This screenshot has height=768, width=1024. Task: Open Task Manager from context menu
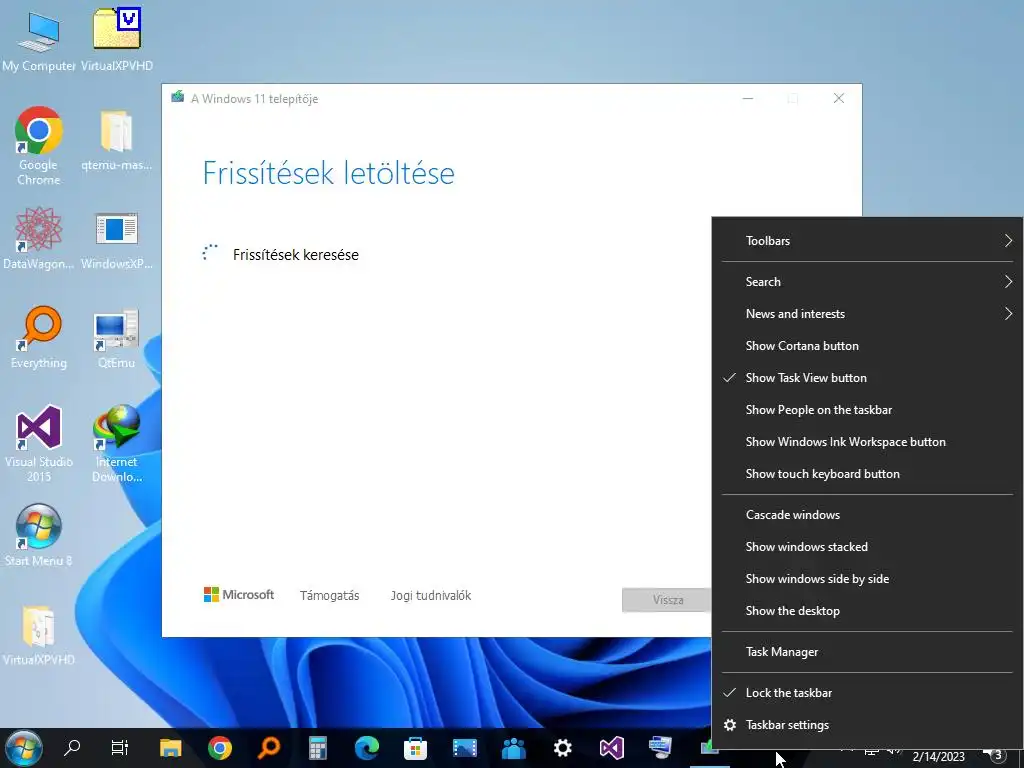point(867,652)
